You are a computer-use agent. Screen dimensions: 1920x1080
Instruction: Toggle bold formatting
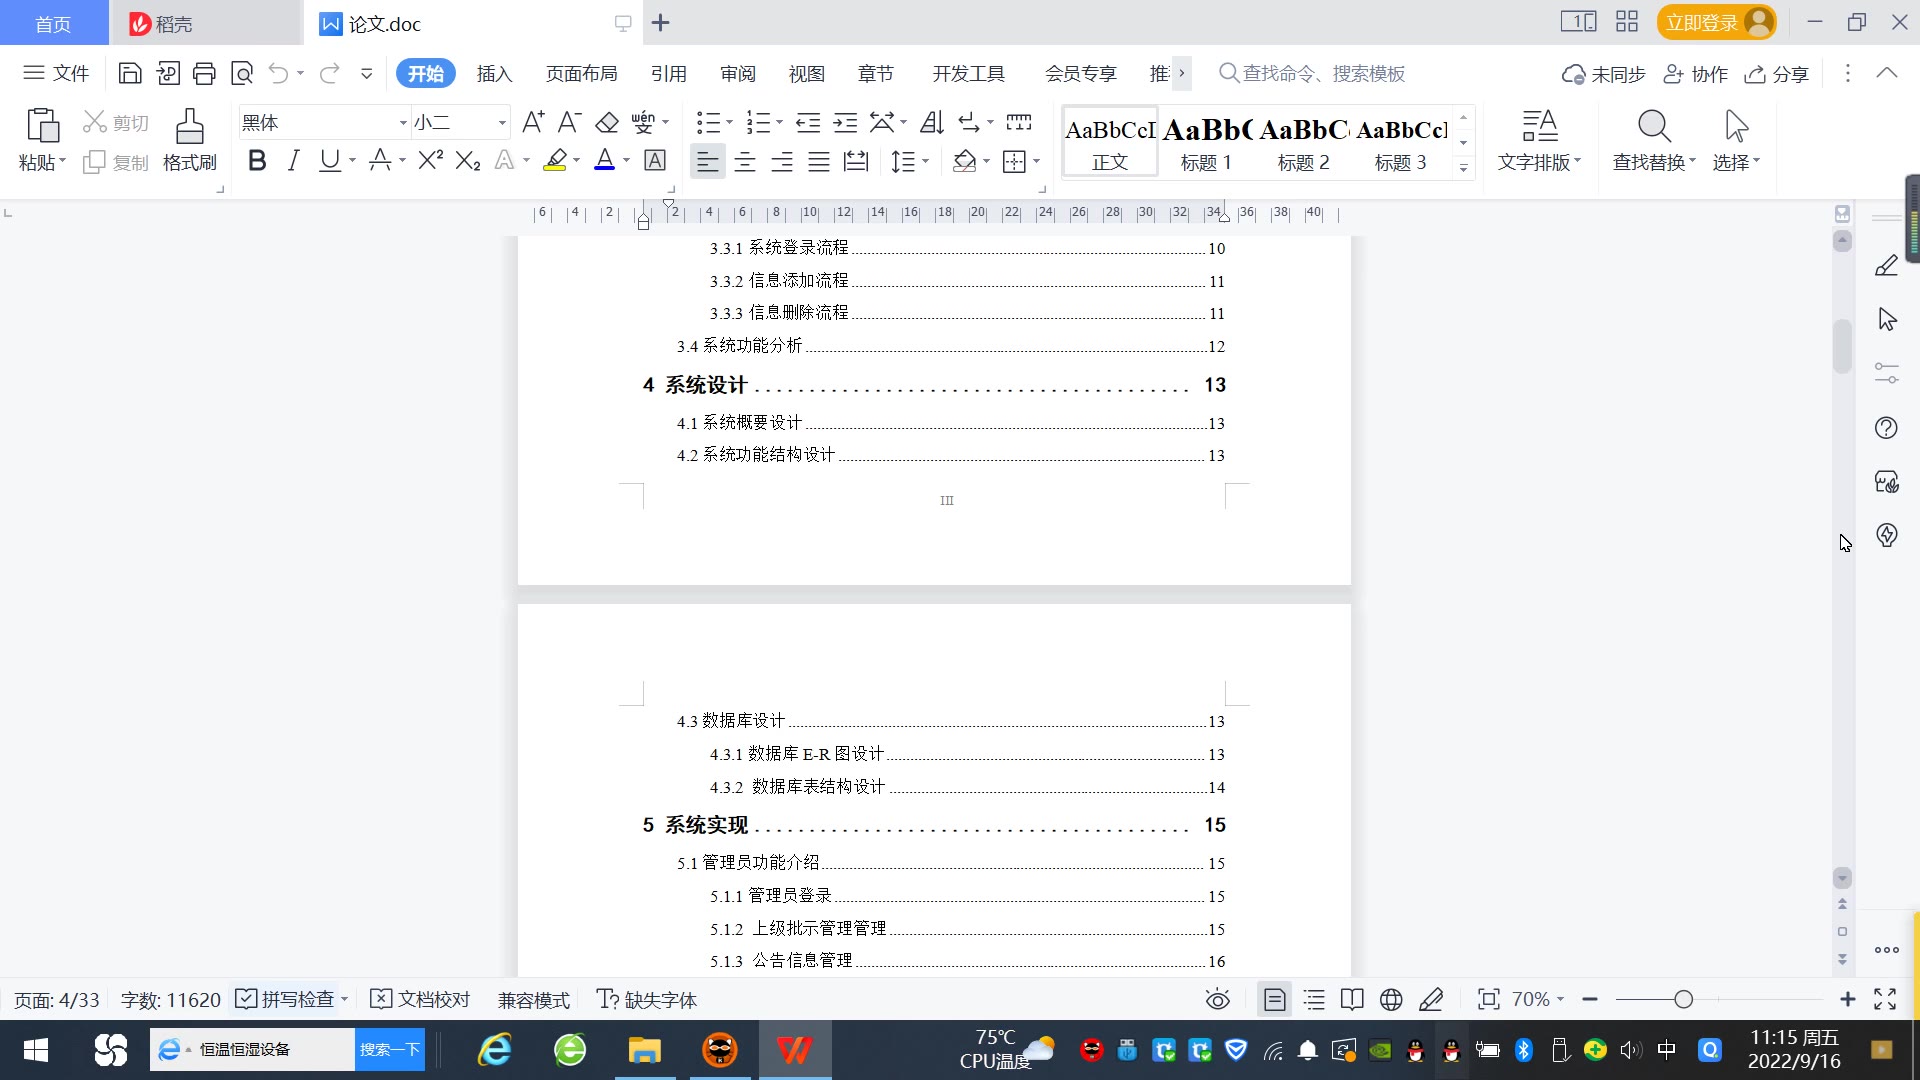coord(257,160)
